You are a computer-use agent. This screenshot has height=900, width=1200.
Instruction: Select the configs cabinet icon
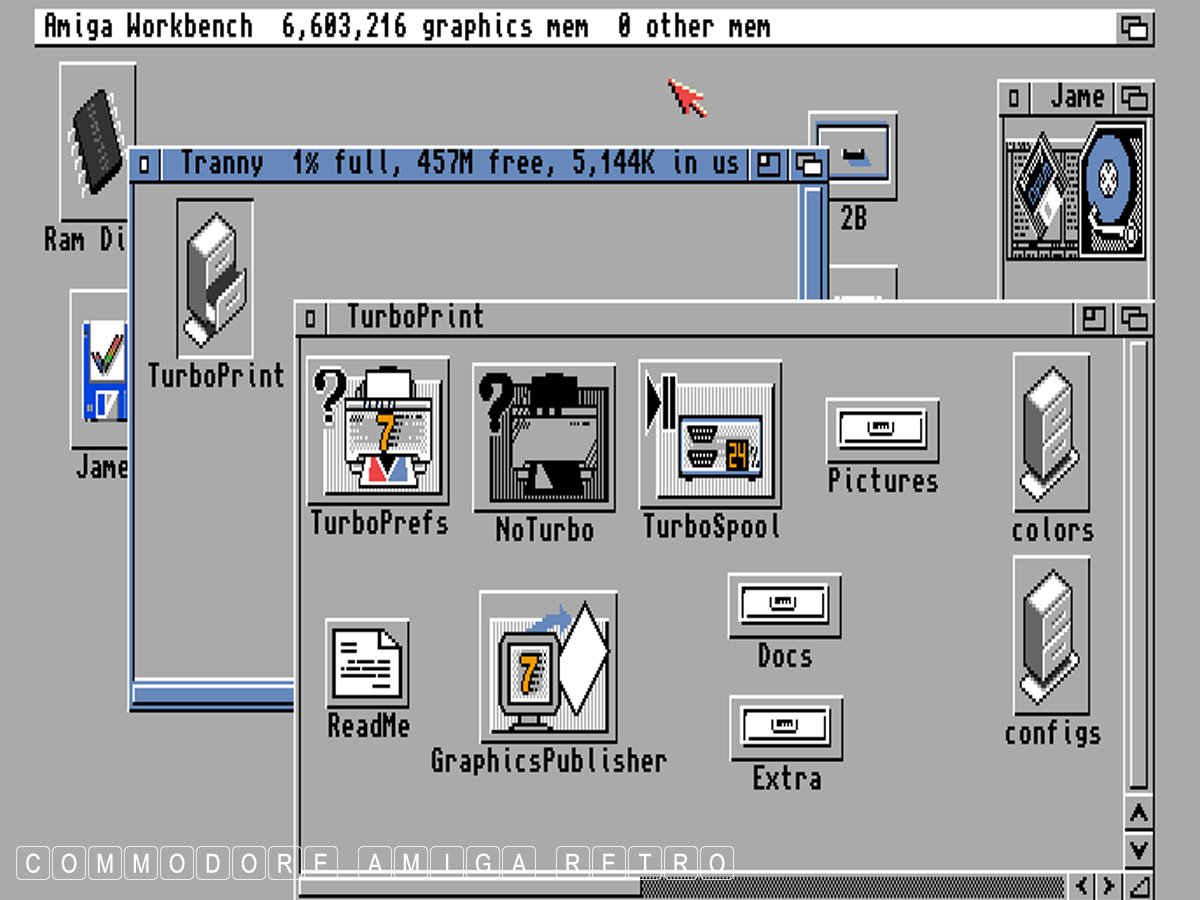point(1051,635)
